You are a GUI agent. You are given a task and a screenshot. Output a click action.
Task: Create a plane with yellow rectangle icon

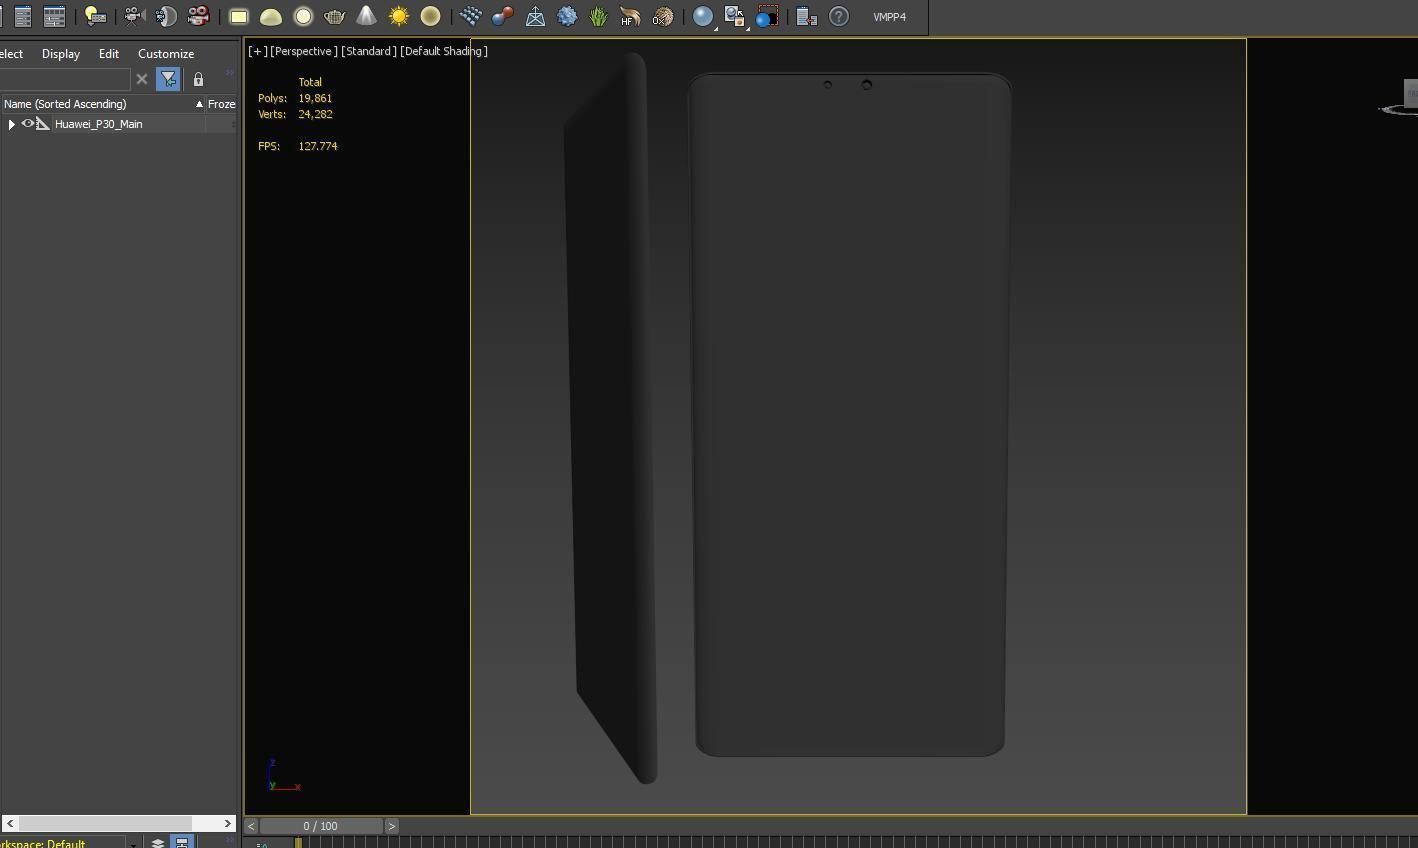[x=239, y=17]
